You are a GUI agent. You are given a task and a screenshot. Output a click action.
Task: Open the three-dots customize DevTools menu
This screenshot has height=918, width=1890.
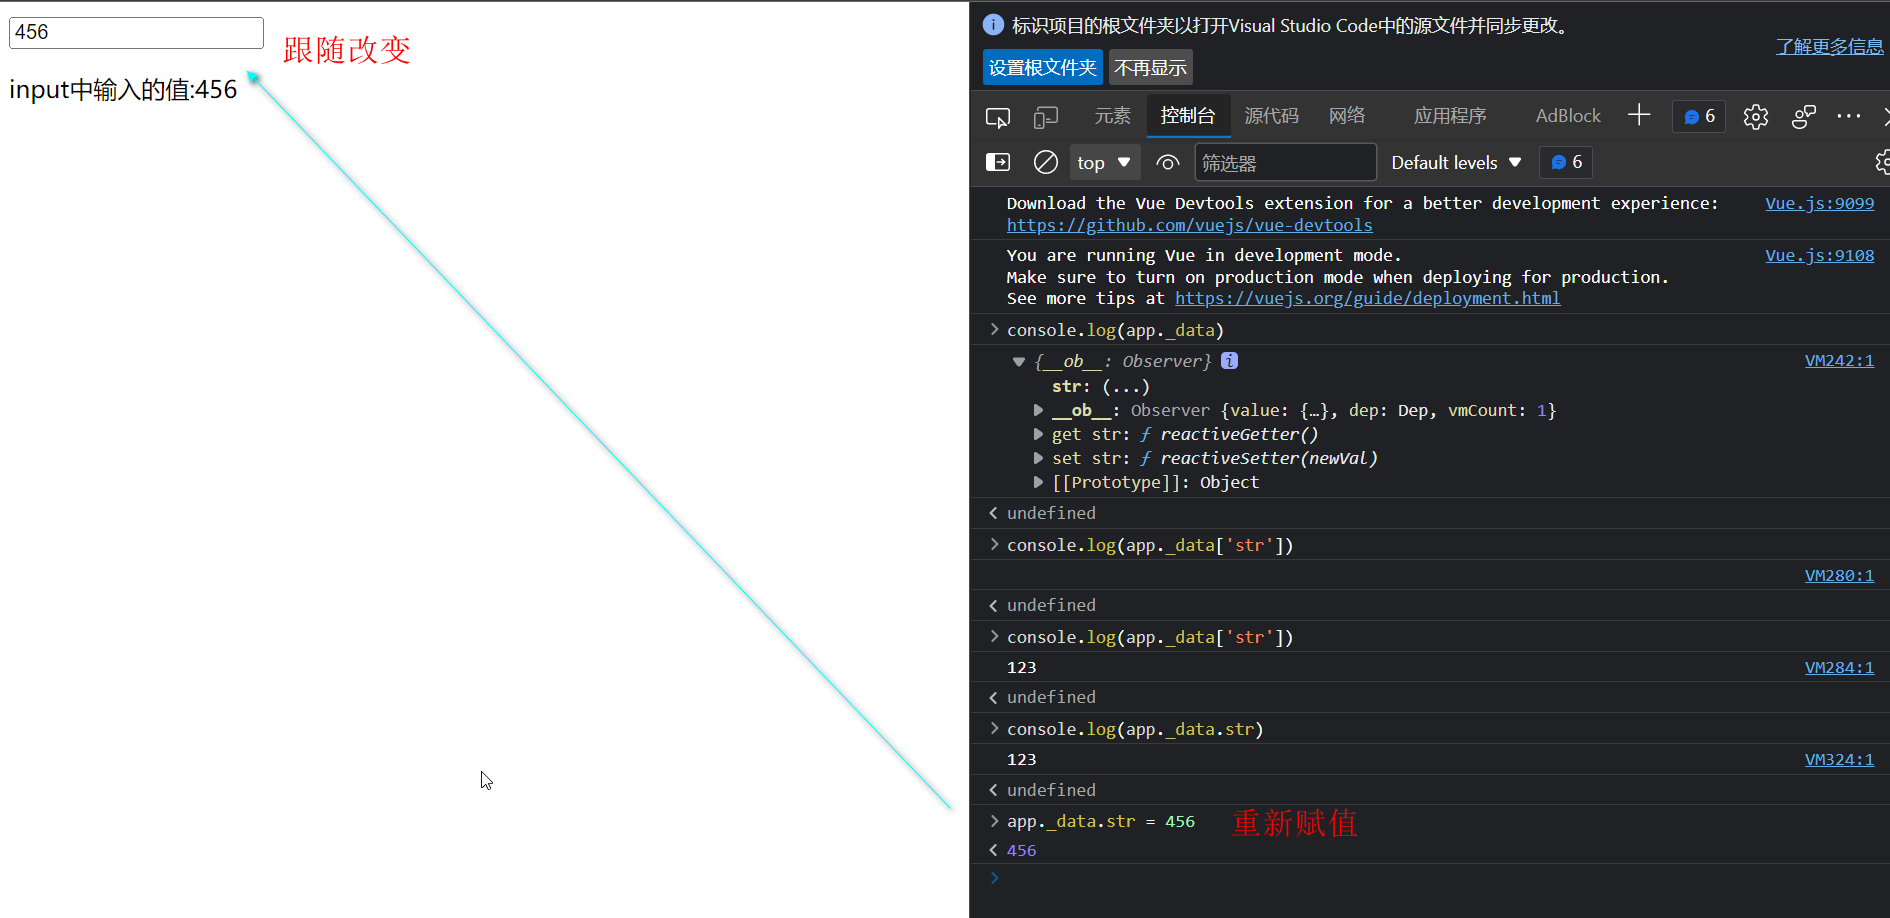click(1849, 116)
